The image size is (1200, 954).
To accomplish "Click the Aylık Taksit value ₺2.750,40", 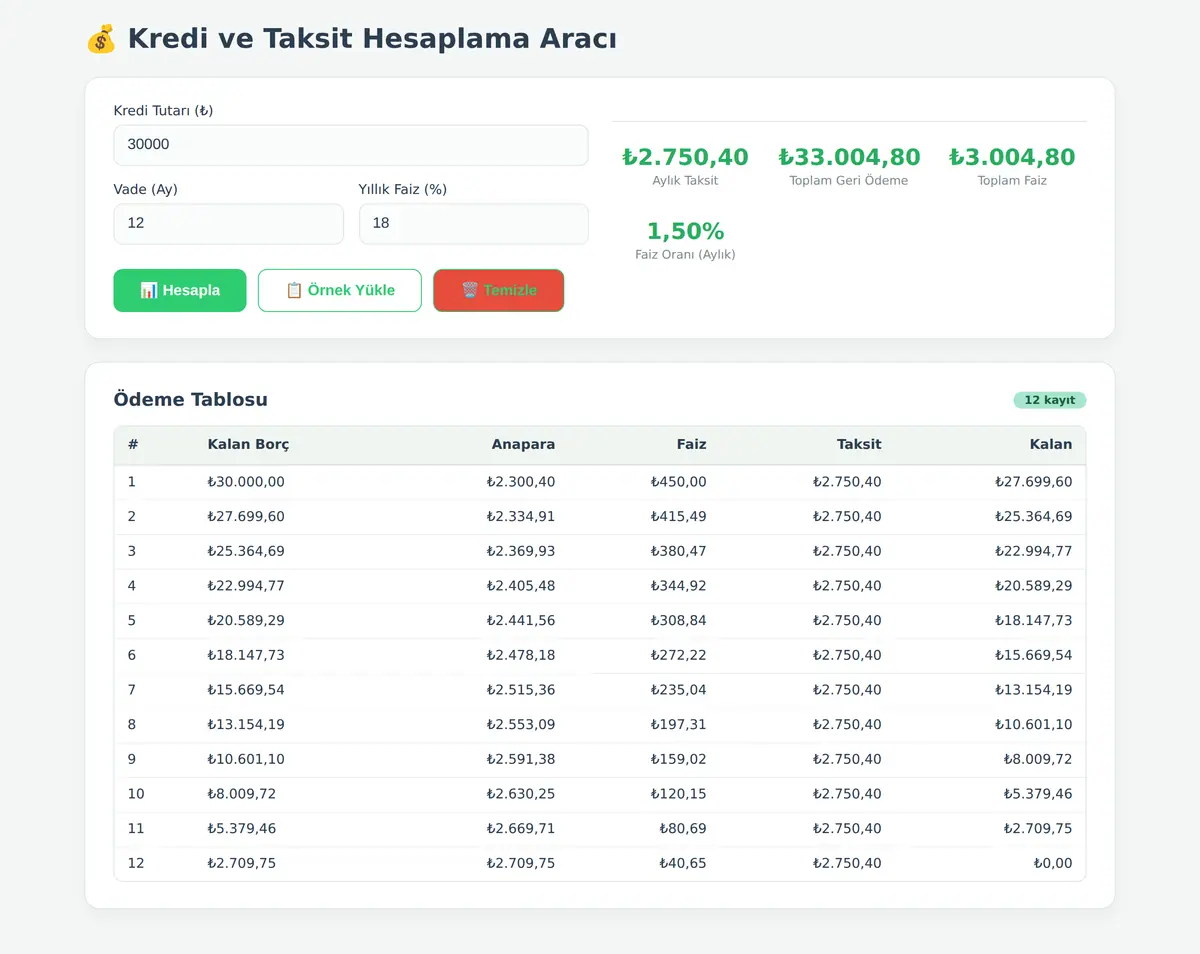I will (685, 157).
